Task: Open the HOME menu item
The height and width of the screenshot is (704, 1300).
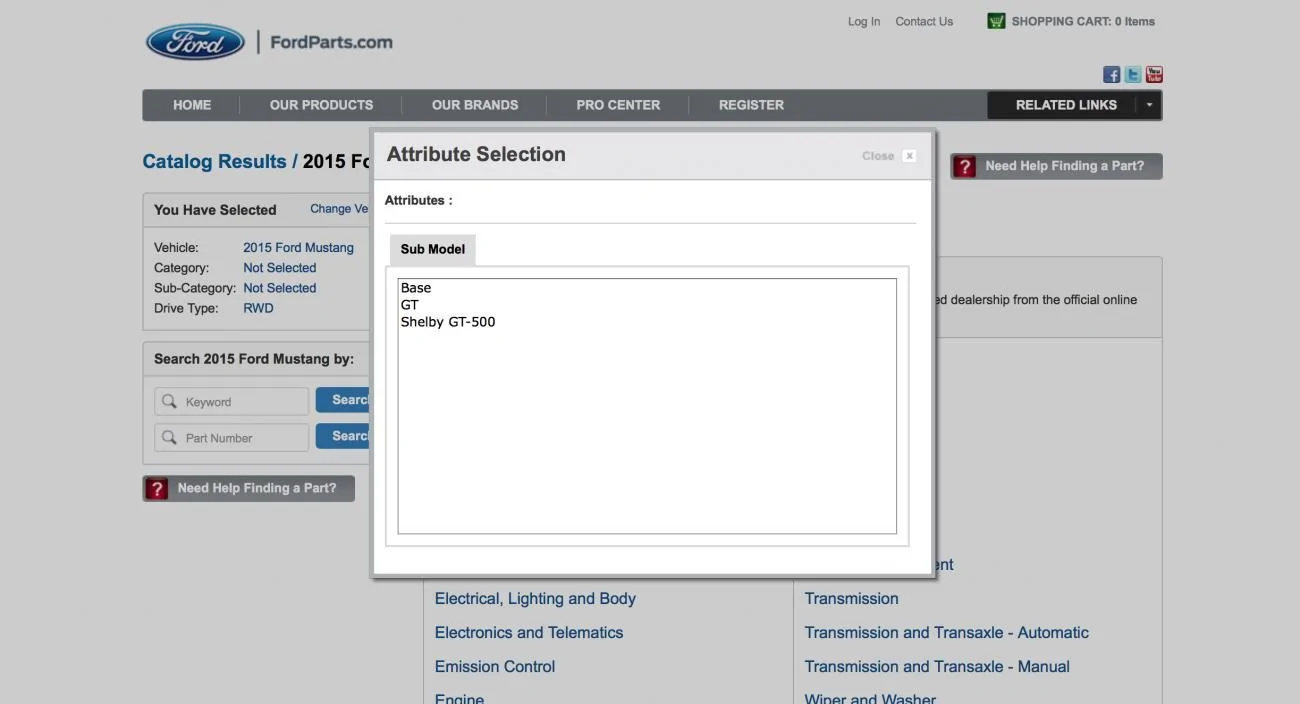Action: [x=192, y=105]
